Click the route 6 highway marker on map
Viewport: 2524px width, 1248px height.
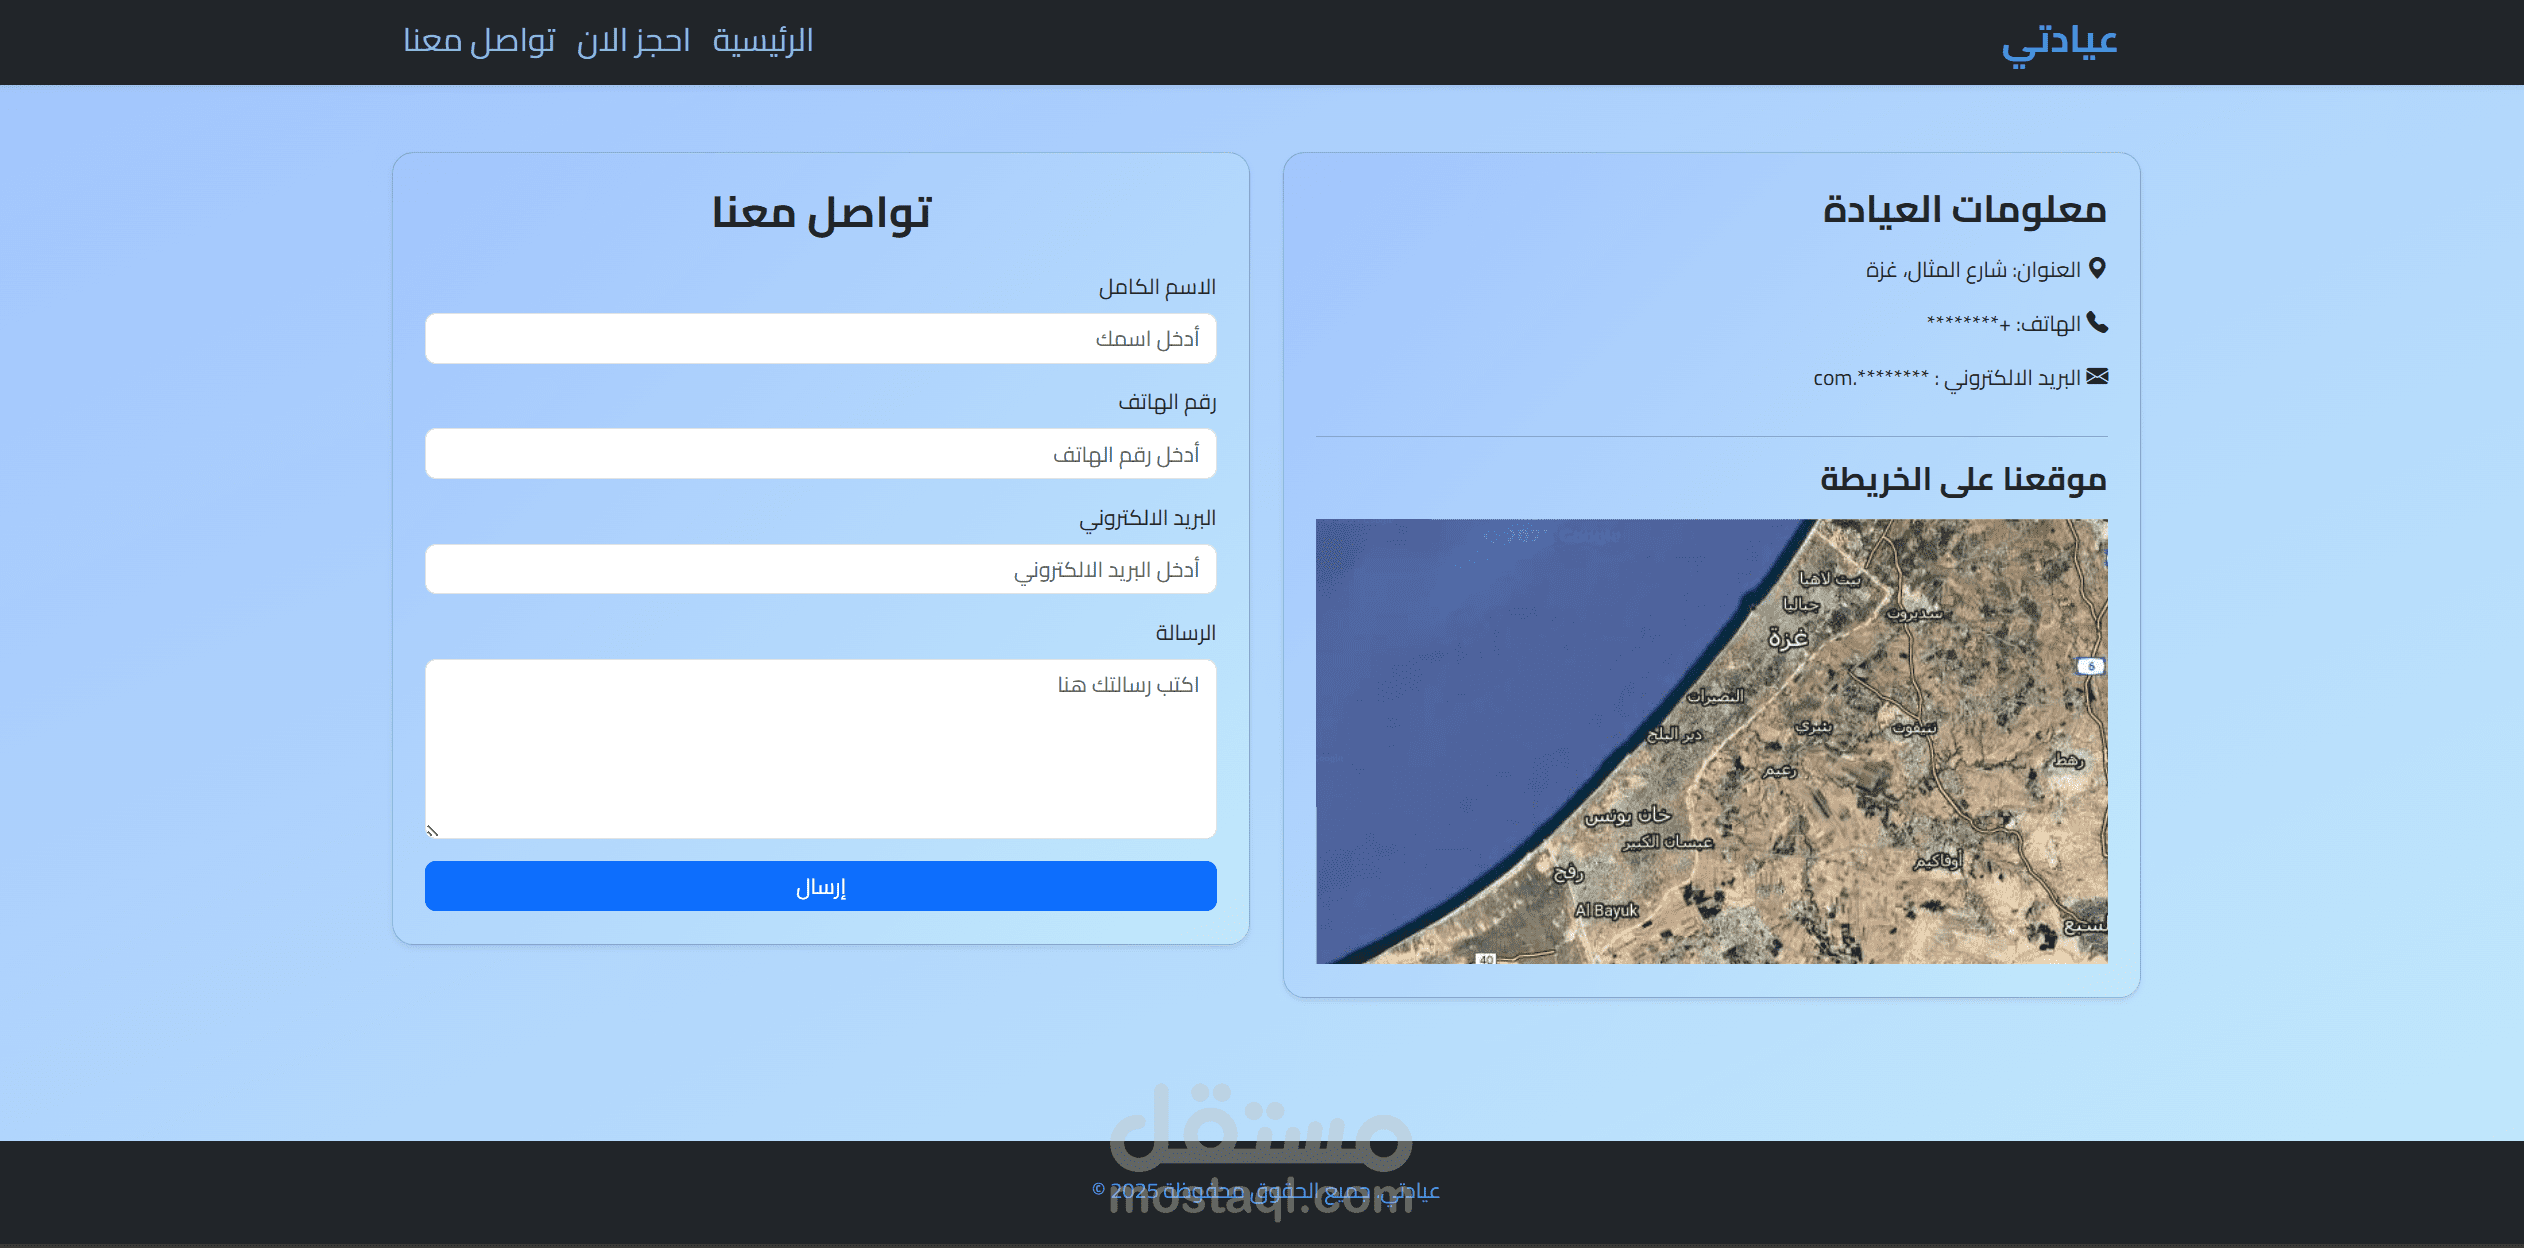pos(2090,666)
